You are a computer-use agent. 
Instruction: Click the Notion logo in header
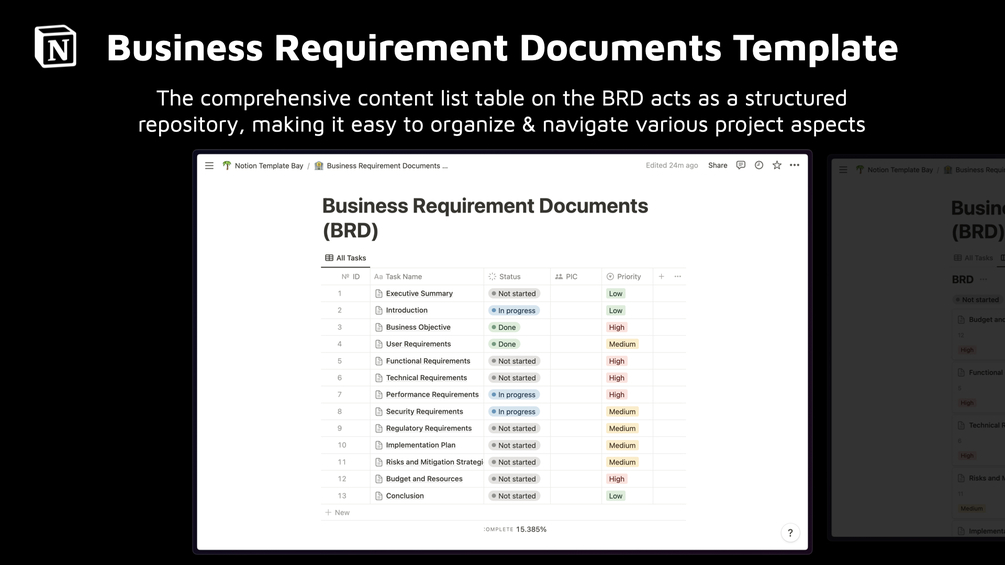coord(56,46)
